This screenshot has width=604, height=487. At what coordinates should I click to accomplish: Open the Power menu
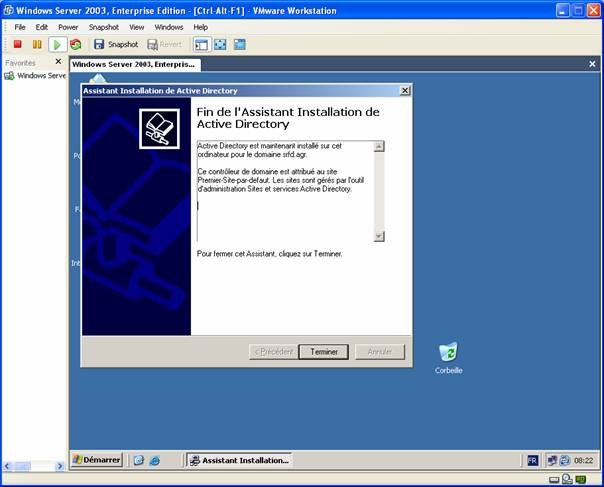coord(68,27)
